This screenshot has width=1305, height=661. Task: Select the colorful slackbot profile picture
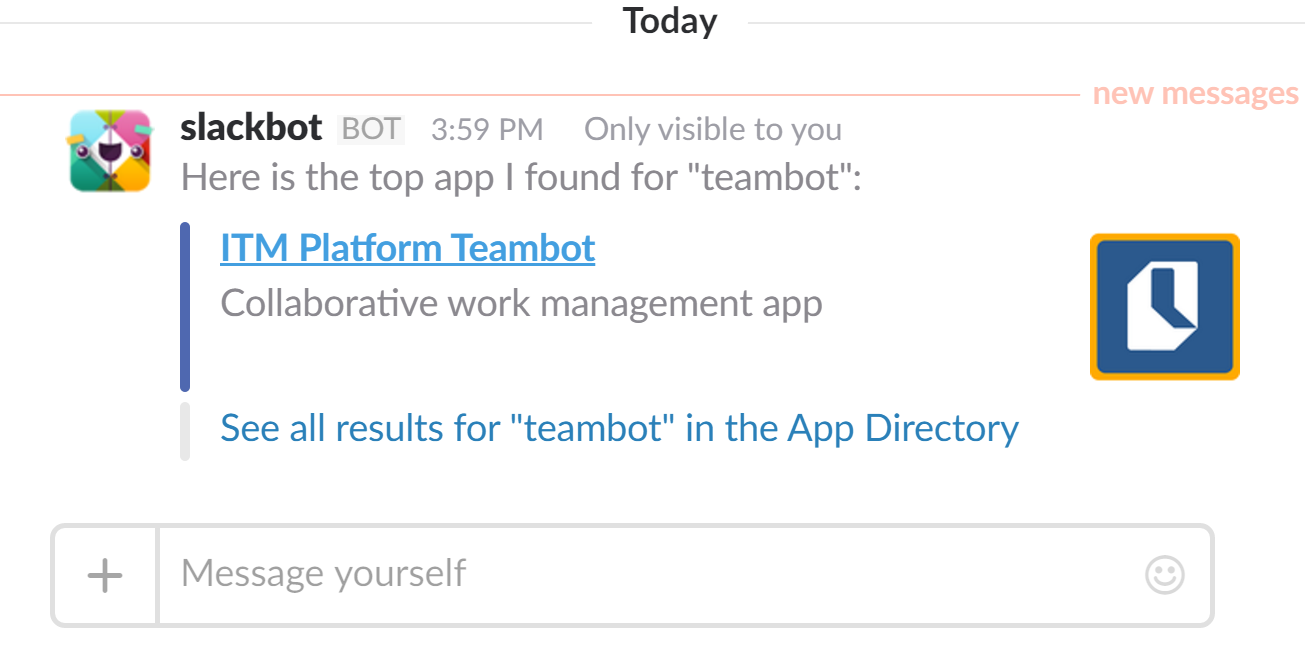pos(110,150)
